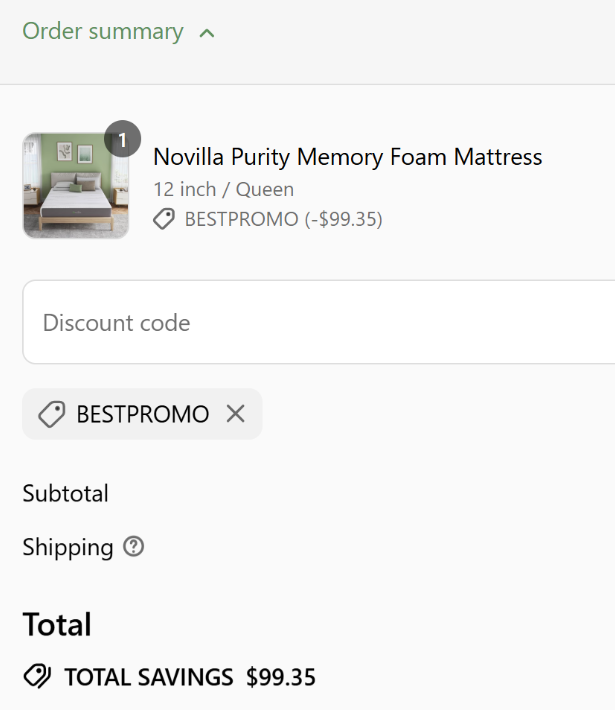Click the tag icon inside the BESTPROMO chip
This screenshot has width=615, height=710.
(51, 414)
